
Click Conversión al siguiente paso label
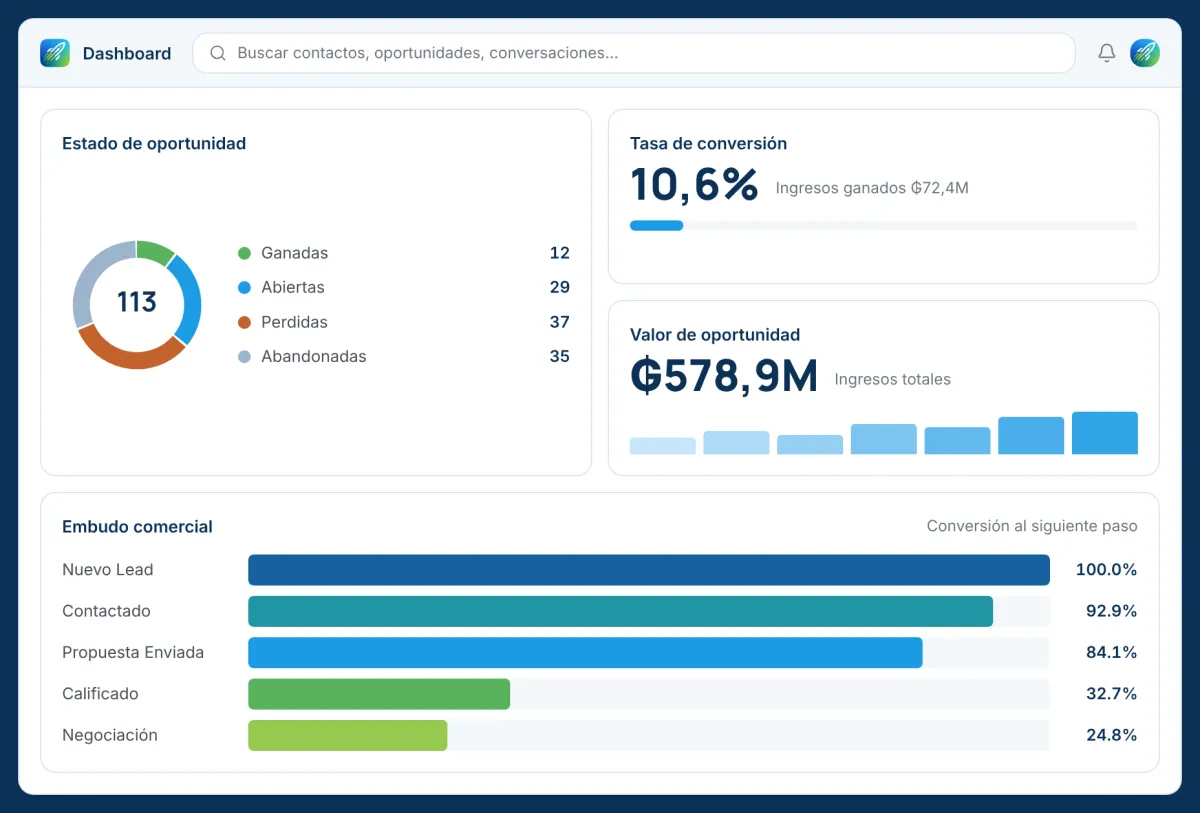pyautogui.click(x=1032, y=526)
